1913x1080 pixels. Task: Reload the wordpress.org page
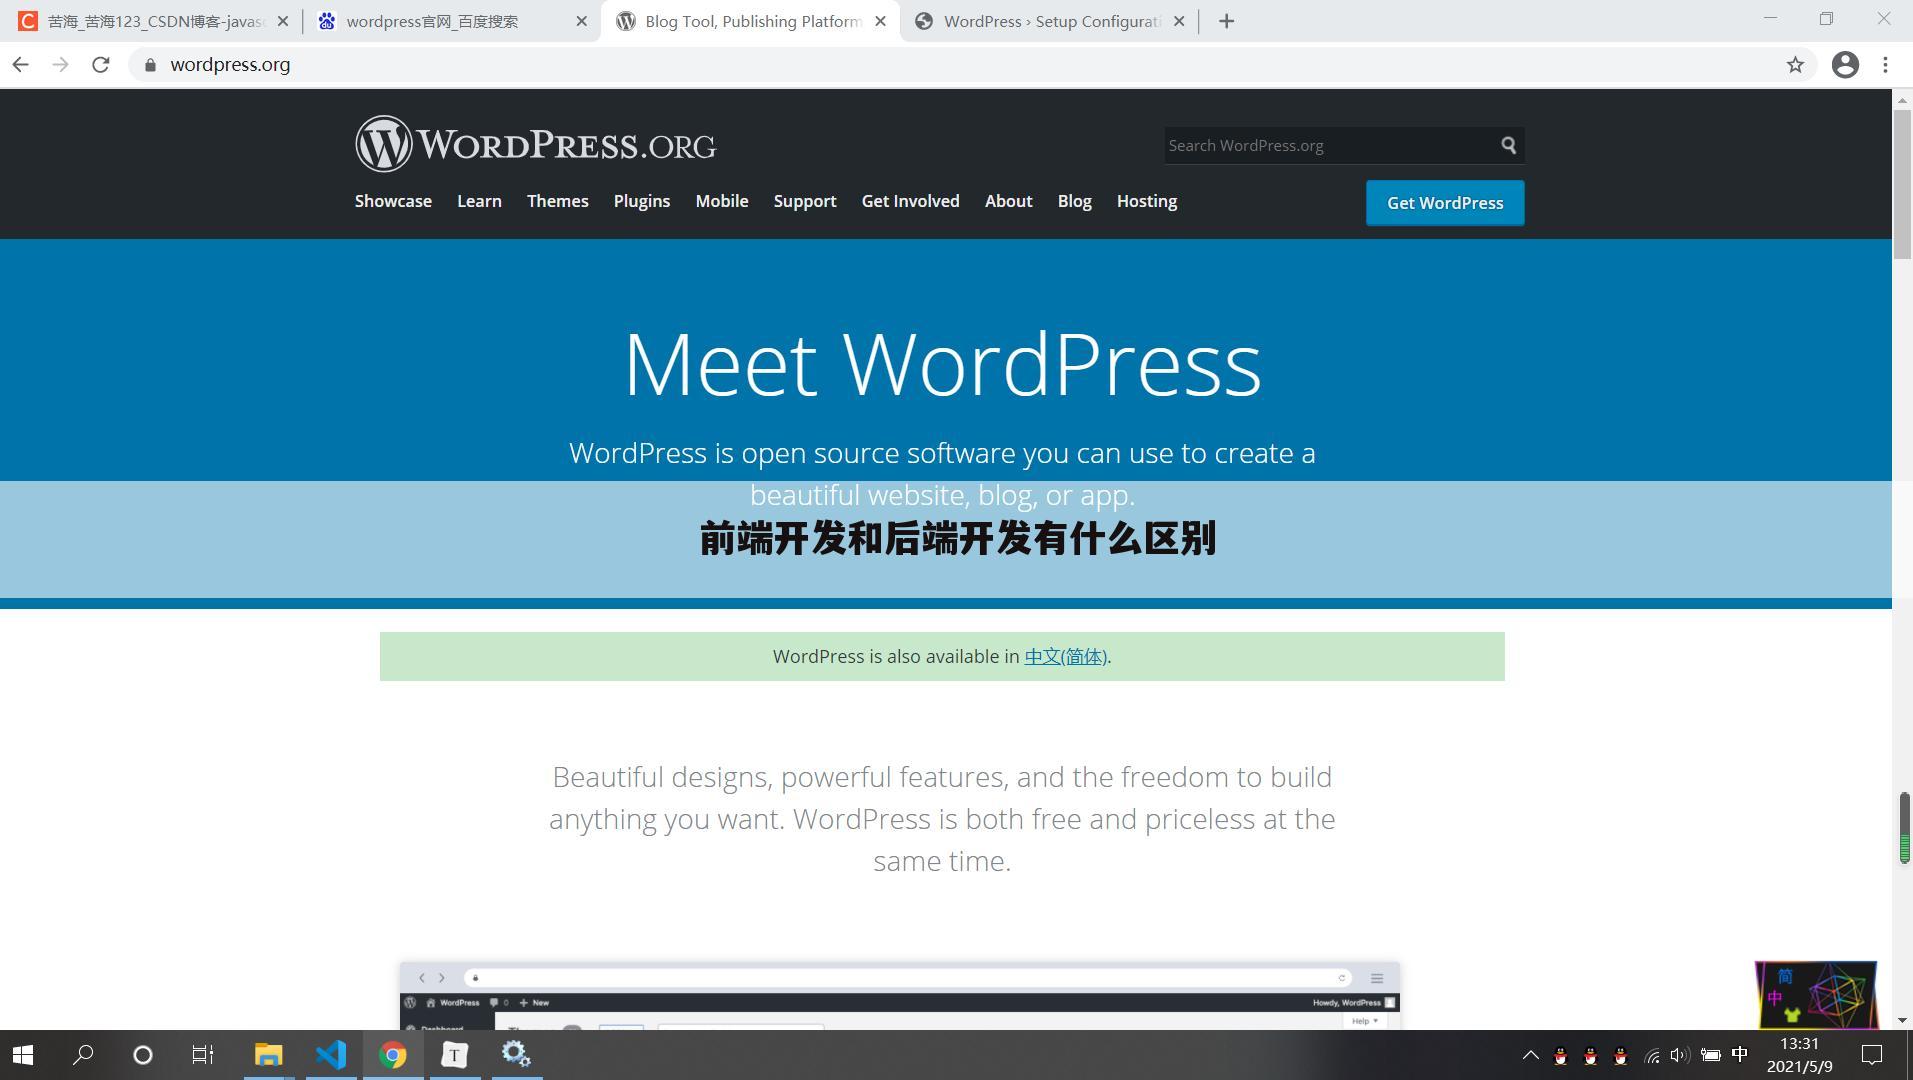tap(100, 65)
